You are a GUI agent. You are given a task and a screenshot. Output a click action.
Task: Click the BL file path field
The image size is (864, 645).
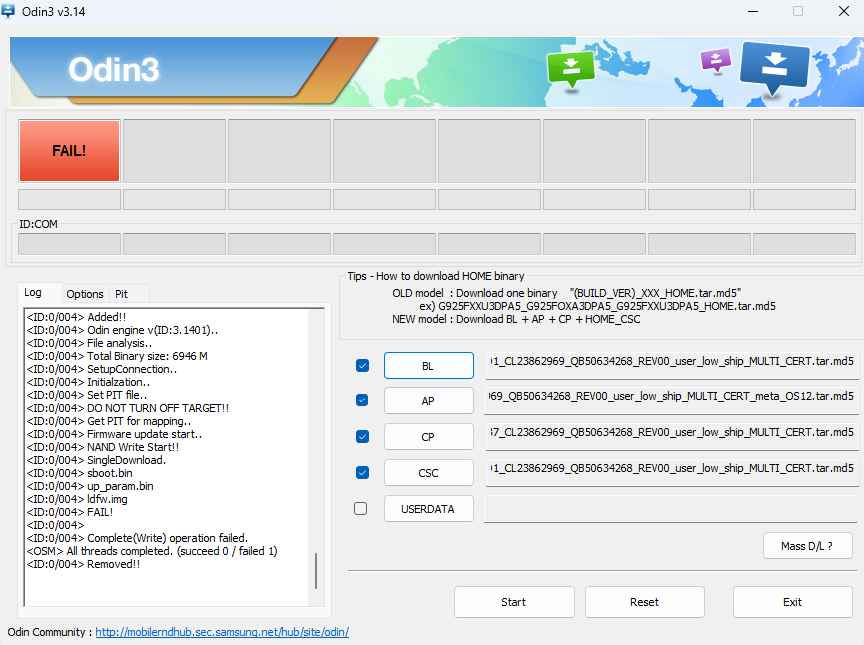tap(672, 365)
